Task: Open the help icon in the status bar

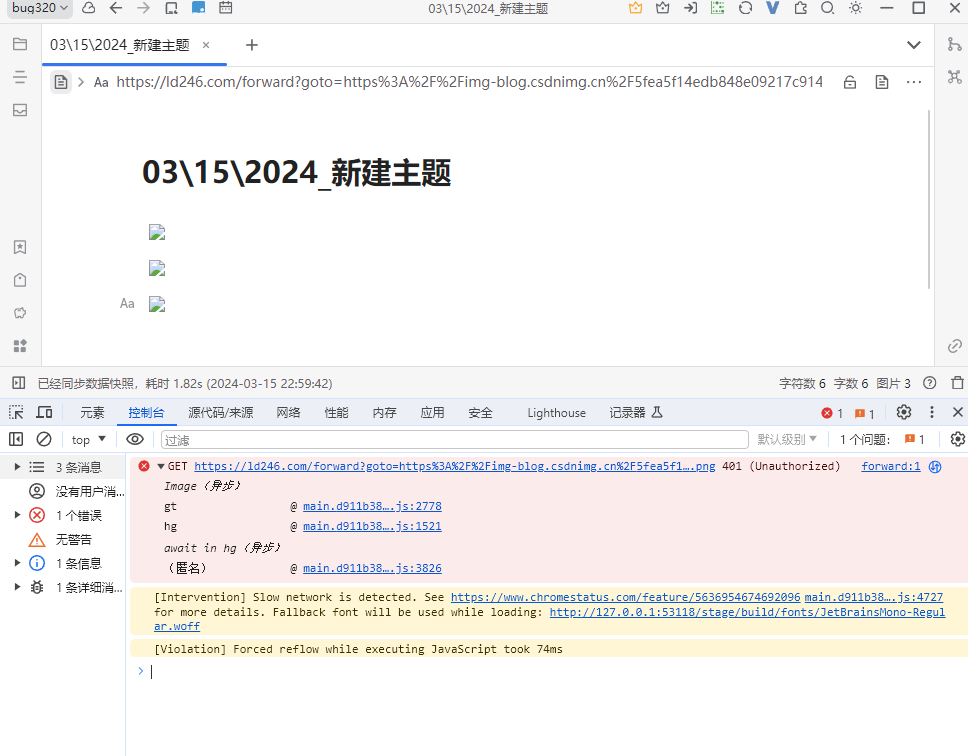Action: click(929, 383)
